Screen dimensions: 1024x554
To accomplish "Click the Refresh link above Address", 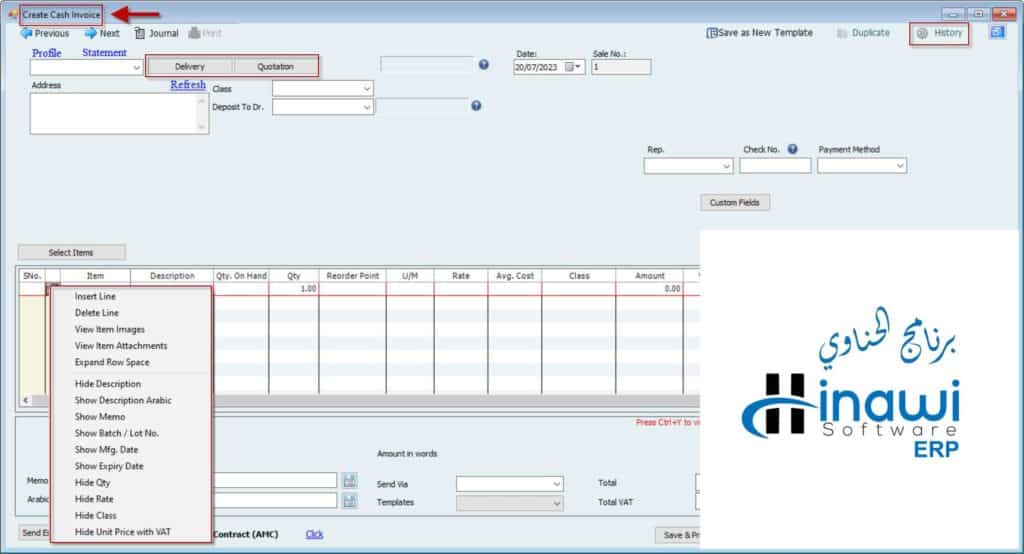I will [x=188, y=85].
